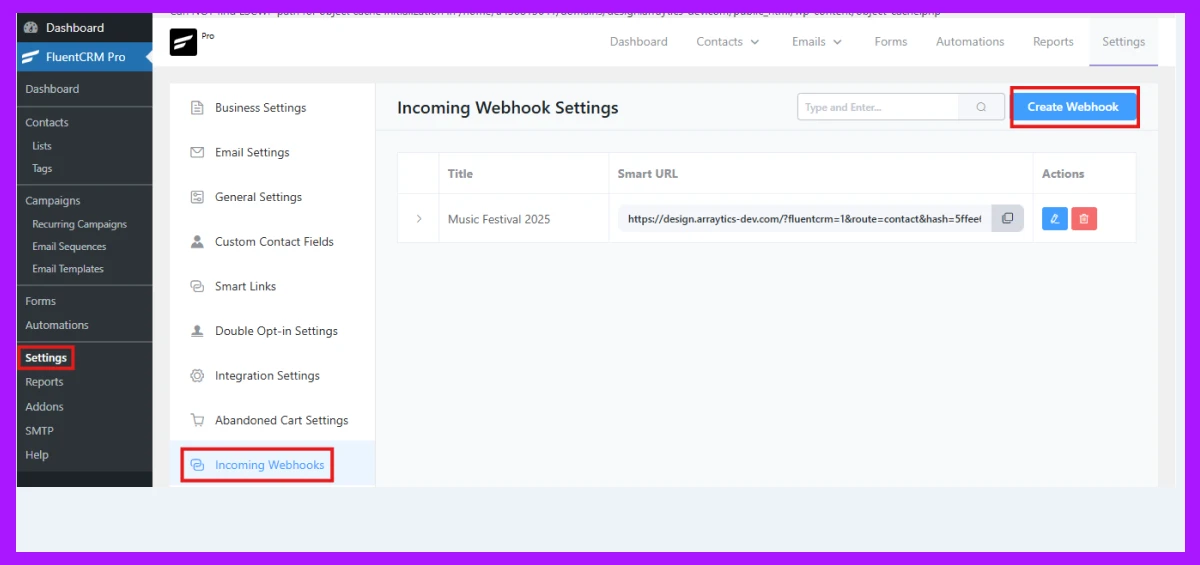Click the Incoming Webhook Settings heading
The height and width of the screenshot is (565, 1200).
(x=508, y=108)
